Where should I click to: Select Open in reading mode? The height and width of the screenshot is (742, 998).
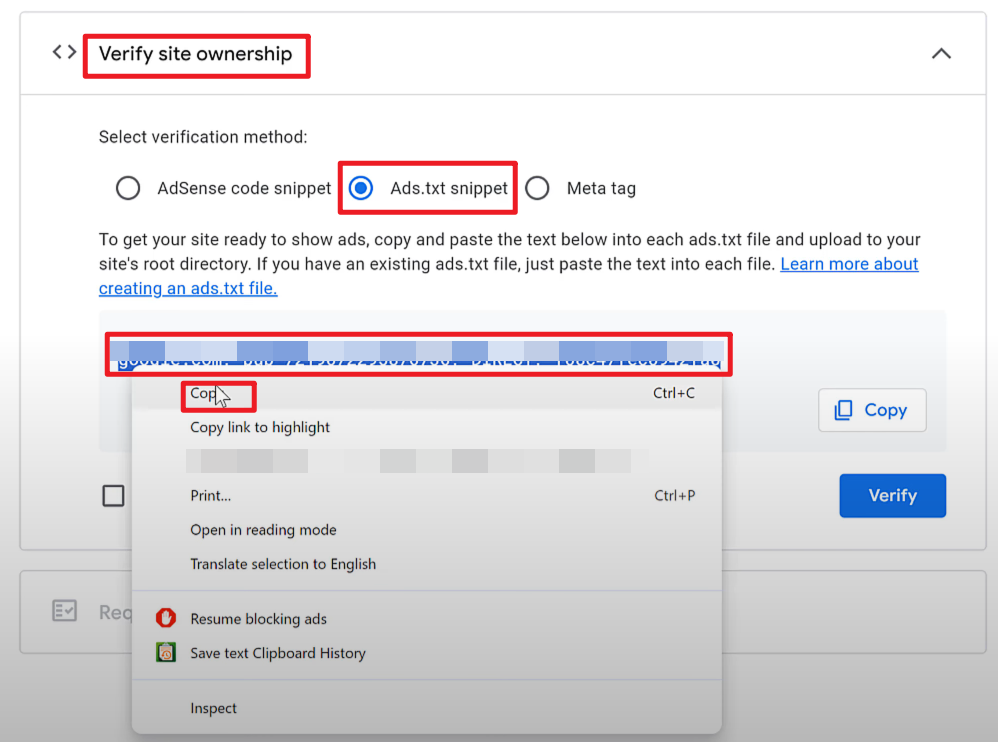(426, 530)
